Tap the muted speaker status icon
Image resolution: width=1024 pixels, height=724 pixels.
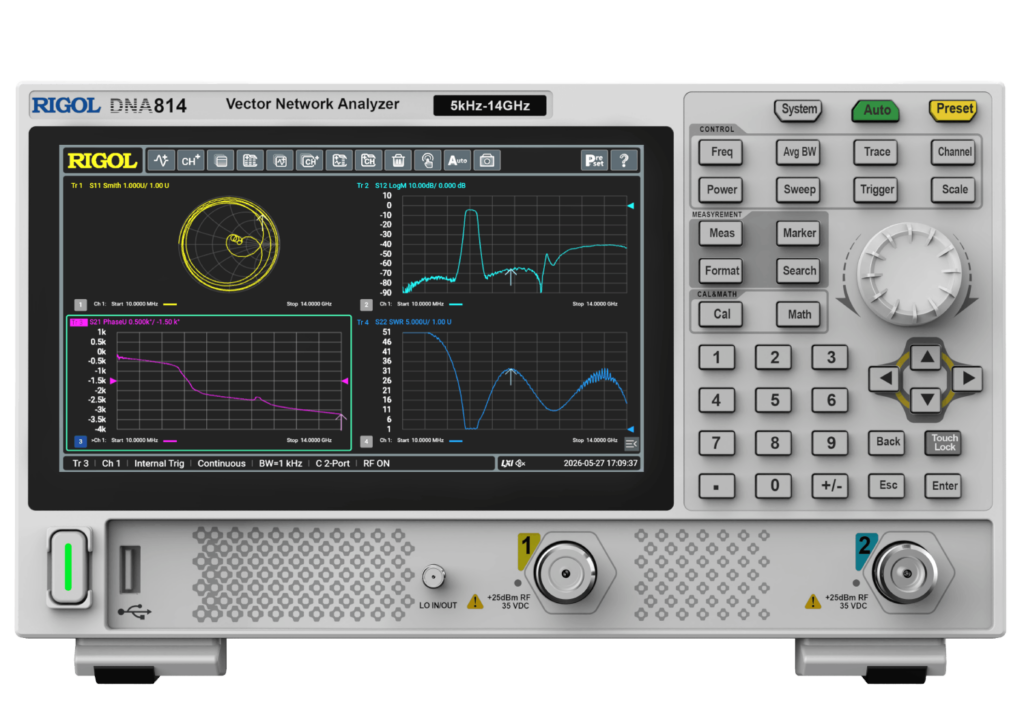tap(520, 464)
